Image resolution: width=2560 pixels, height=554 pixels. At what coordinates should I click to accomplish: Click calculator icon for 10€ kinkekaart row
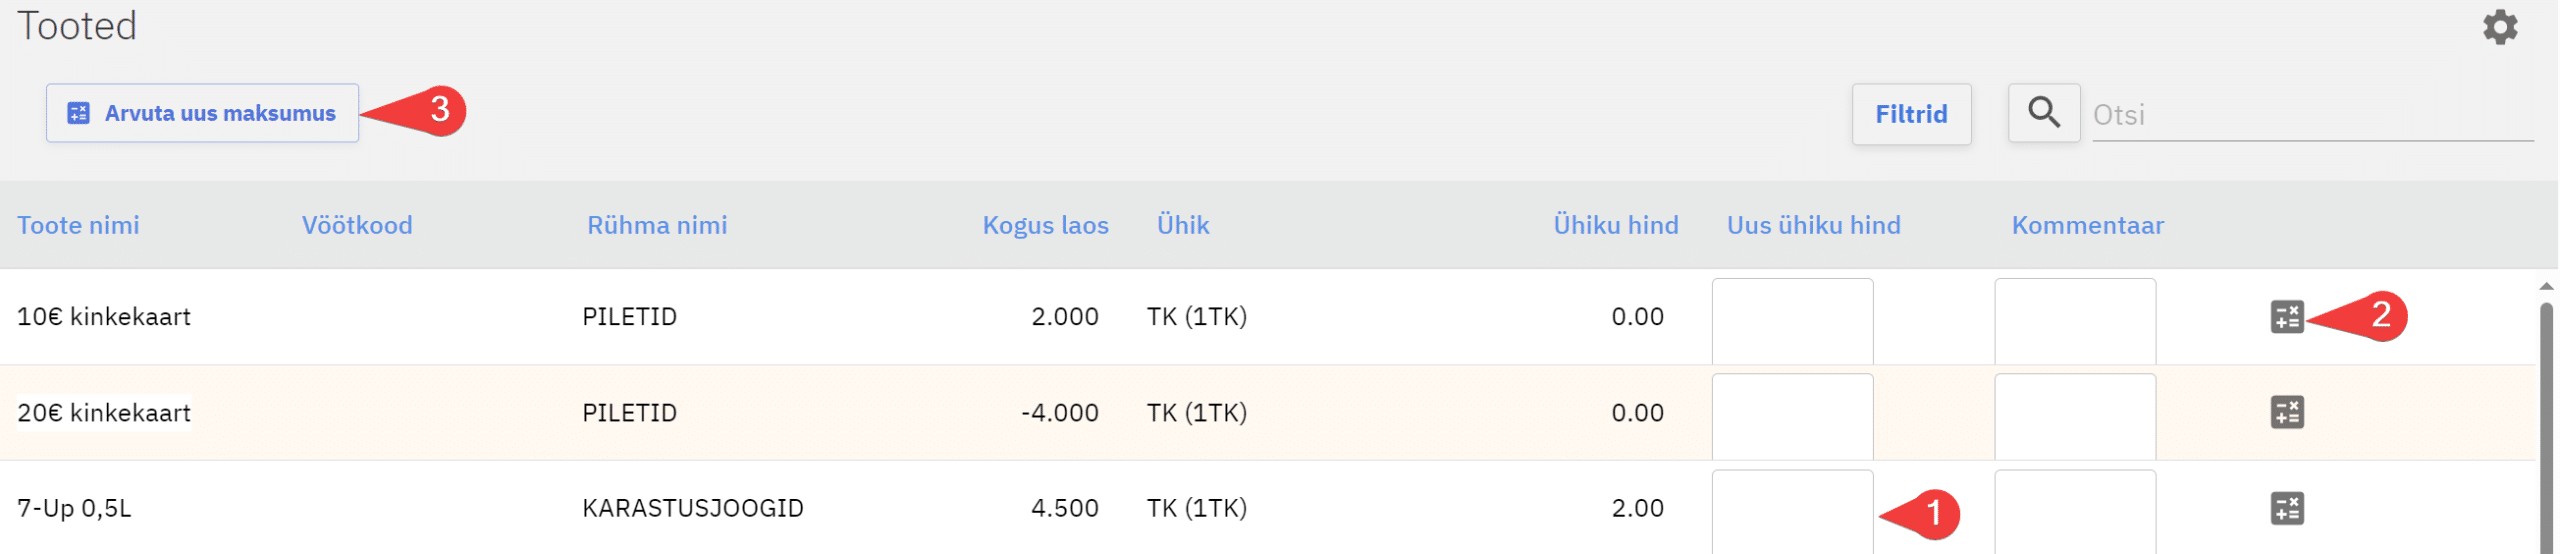coord(2286,317)
